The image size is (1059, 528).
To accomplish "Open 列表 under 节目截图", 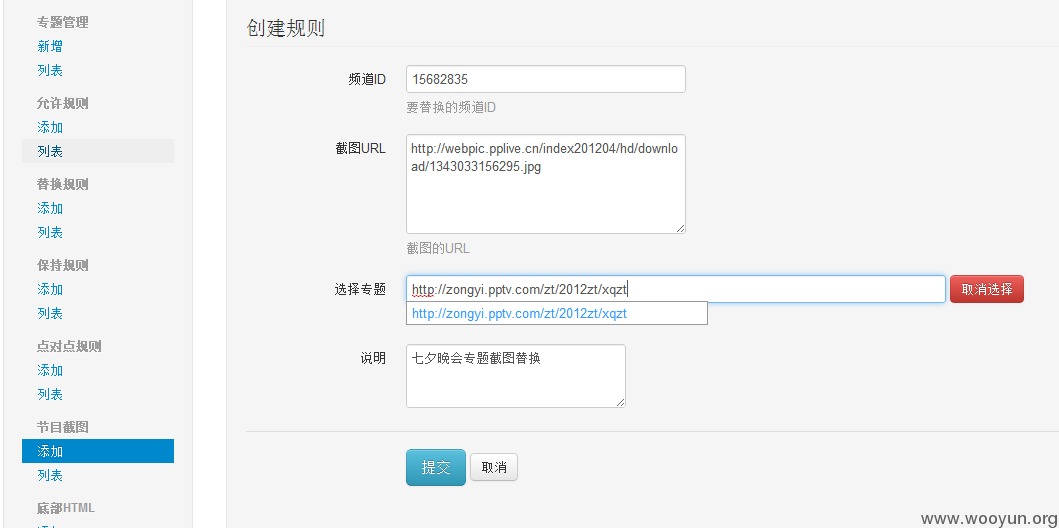I will point(50,475).
